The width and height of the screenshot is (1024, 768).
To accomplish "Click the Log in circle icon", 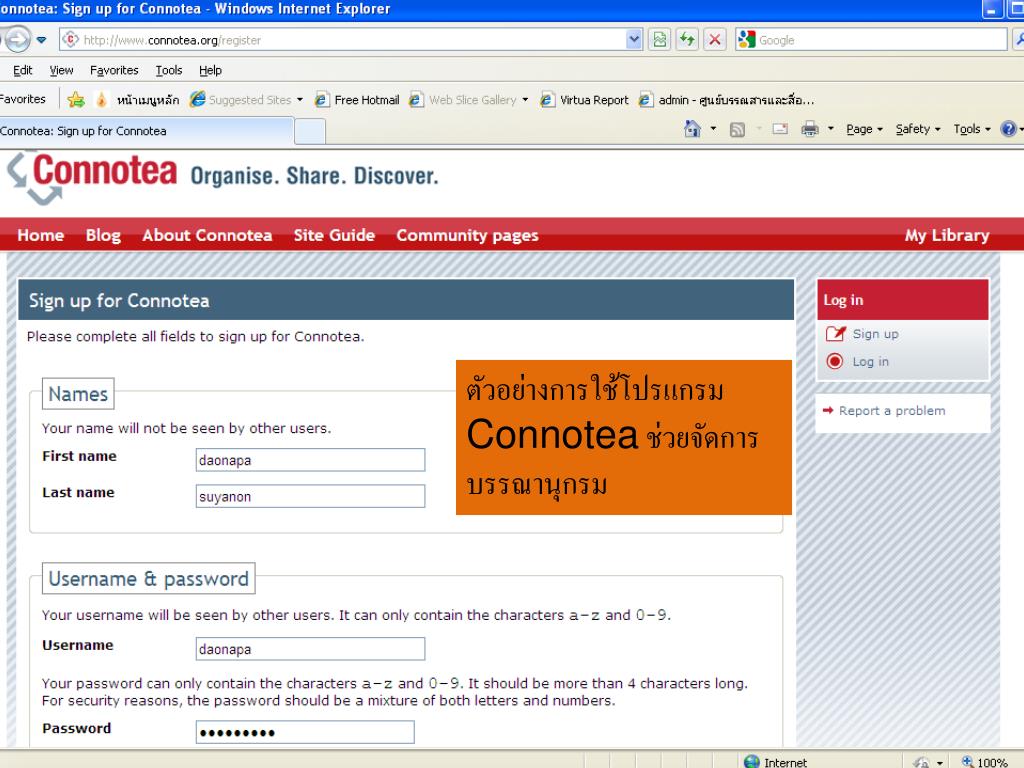I will click(835, 361).
